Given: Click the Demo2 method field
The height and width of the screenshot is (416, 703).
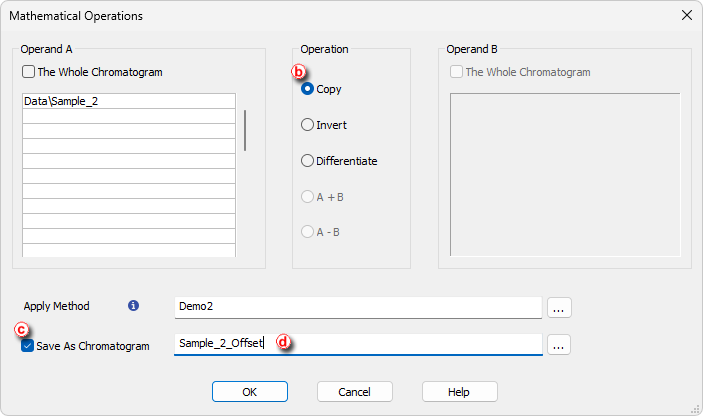Looking at the screenshot, I should 358,307.
